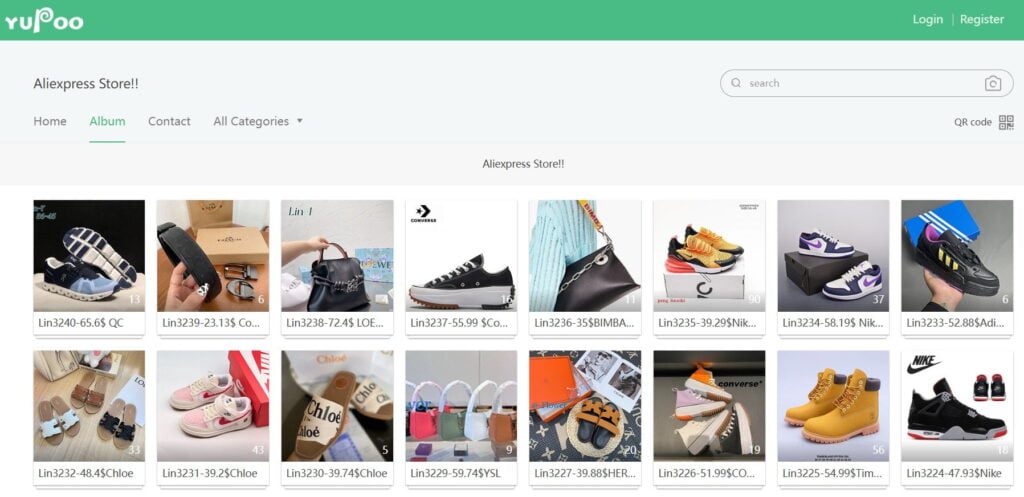
Task: Click the title 'Lin3233-52.88$Adi...'
Action: pyautogui.click(x=956, y=323)
